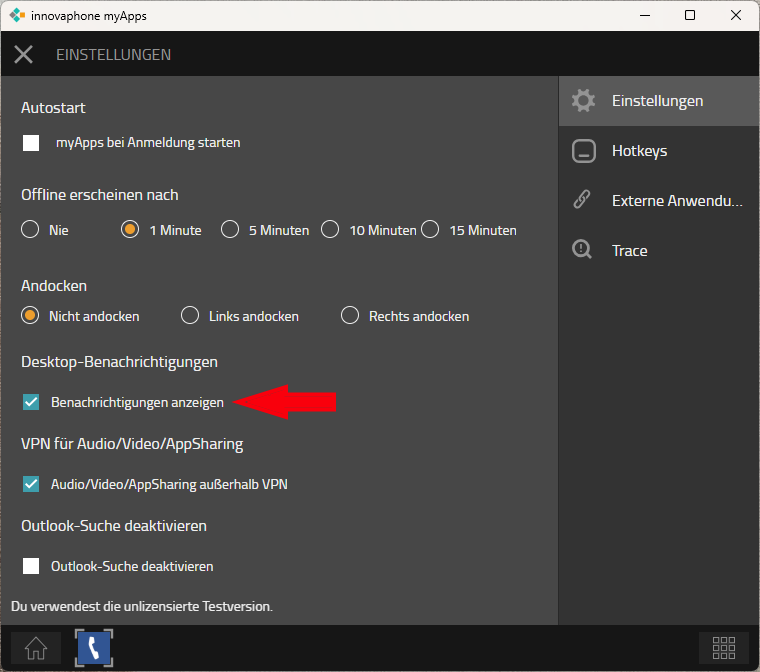This screenshot has height=672, width=760.
Task: Click the Hotkeys keyboard icon
Action: [x=583, y=151]
